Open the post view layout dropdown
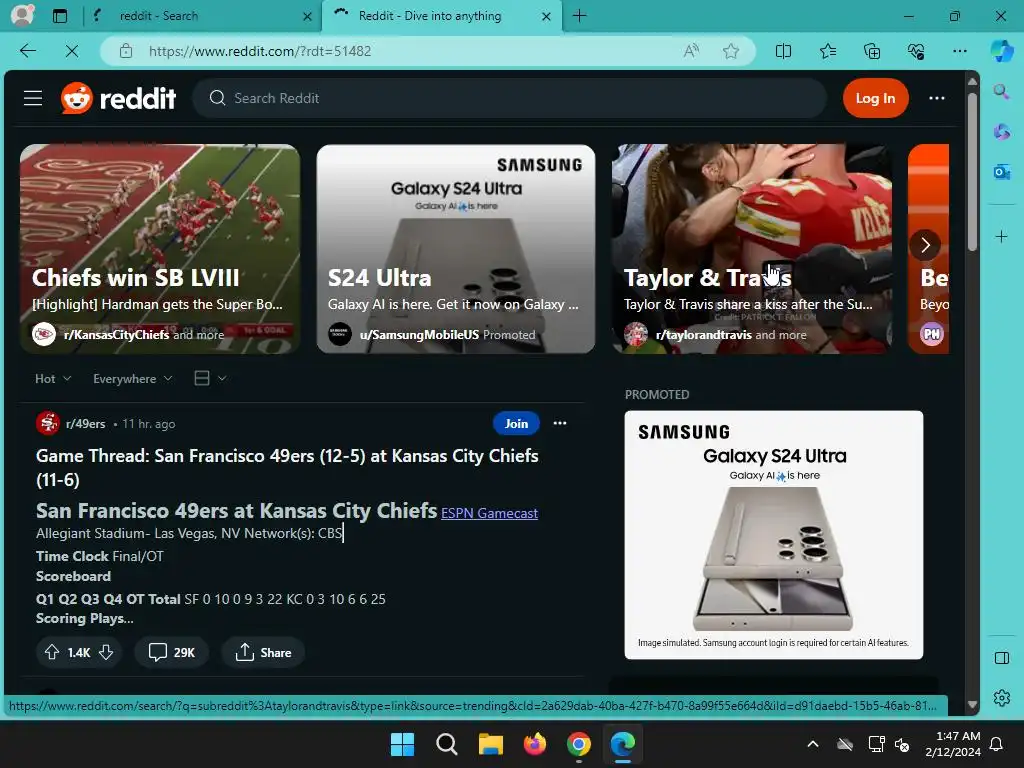Viewport: 1024px width, 768px height. [210, 378]
